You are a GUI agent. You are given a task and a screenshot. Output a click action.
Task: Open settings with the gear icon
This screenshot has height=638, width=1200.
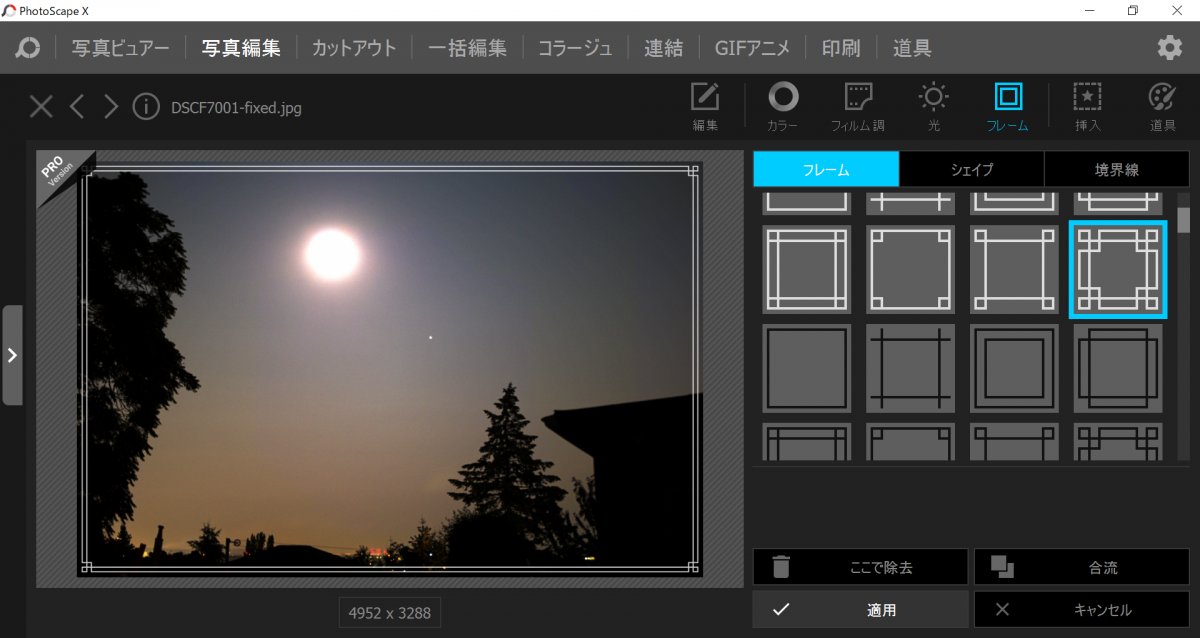coord(1169,48)
